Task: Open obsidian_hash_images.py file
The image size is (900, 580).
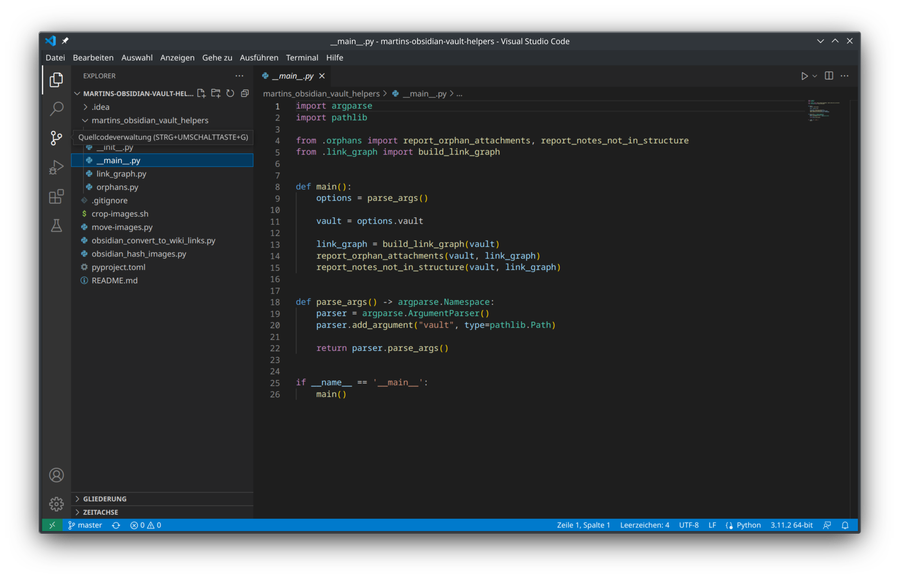Action: pyautogui.click(x=162, y=253)
